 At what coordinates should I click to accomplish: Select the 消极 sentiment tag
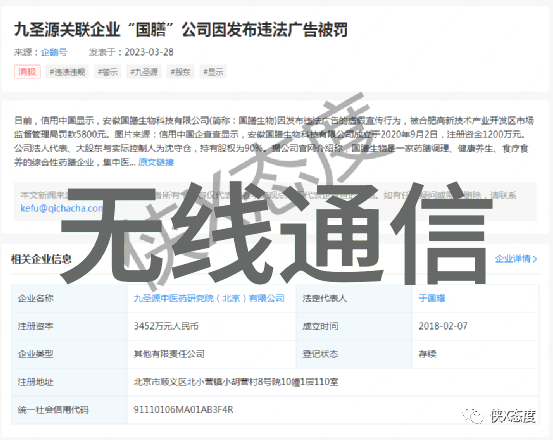pos(27,72)
